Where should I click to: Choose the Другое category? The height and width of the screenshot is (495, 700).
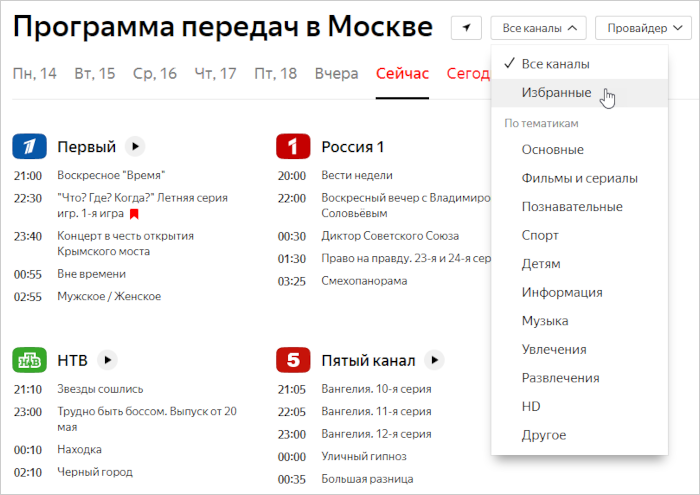(x=579, y=435)
